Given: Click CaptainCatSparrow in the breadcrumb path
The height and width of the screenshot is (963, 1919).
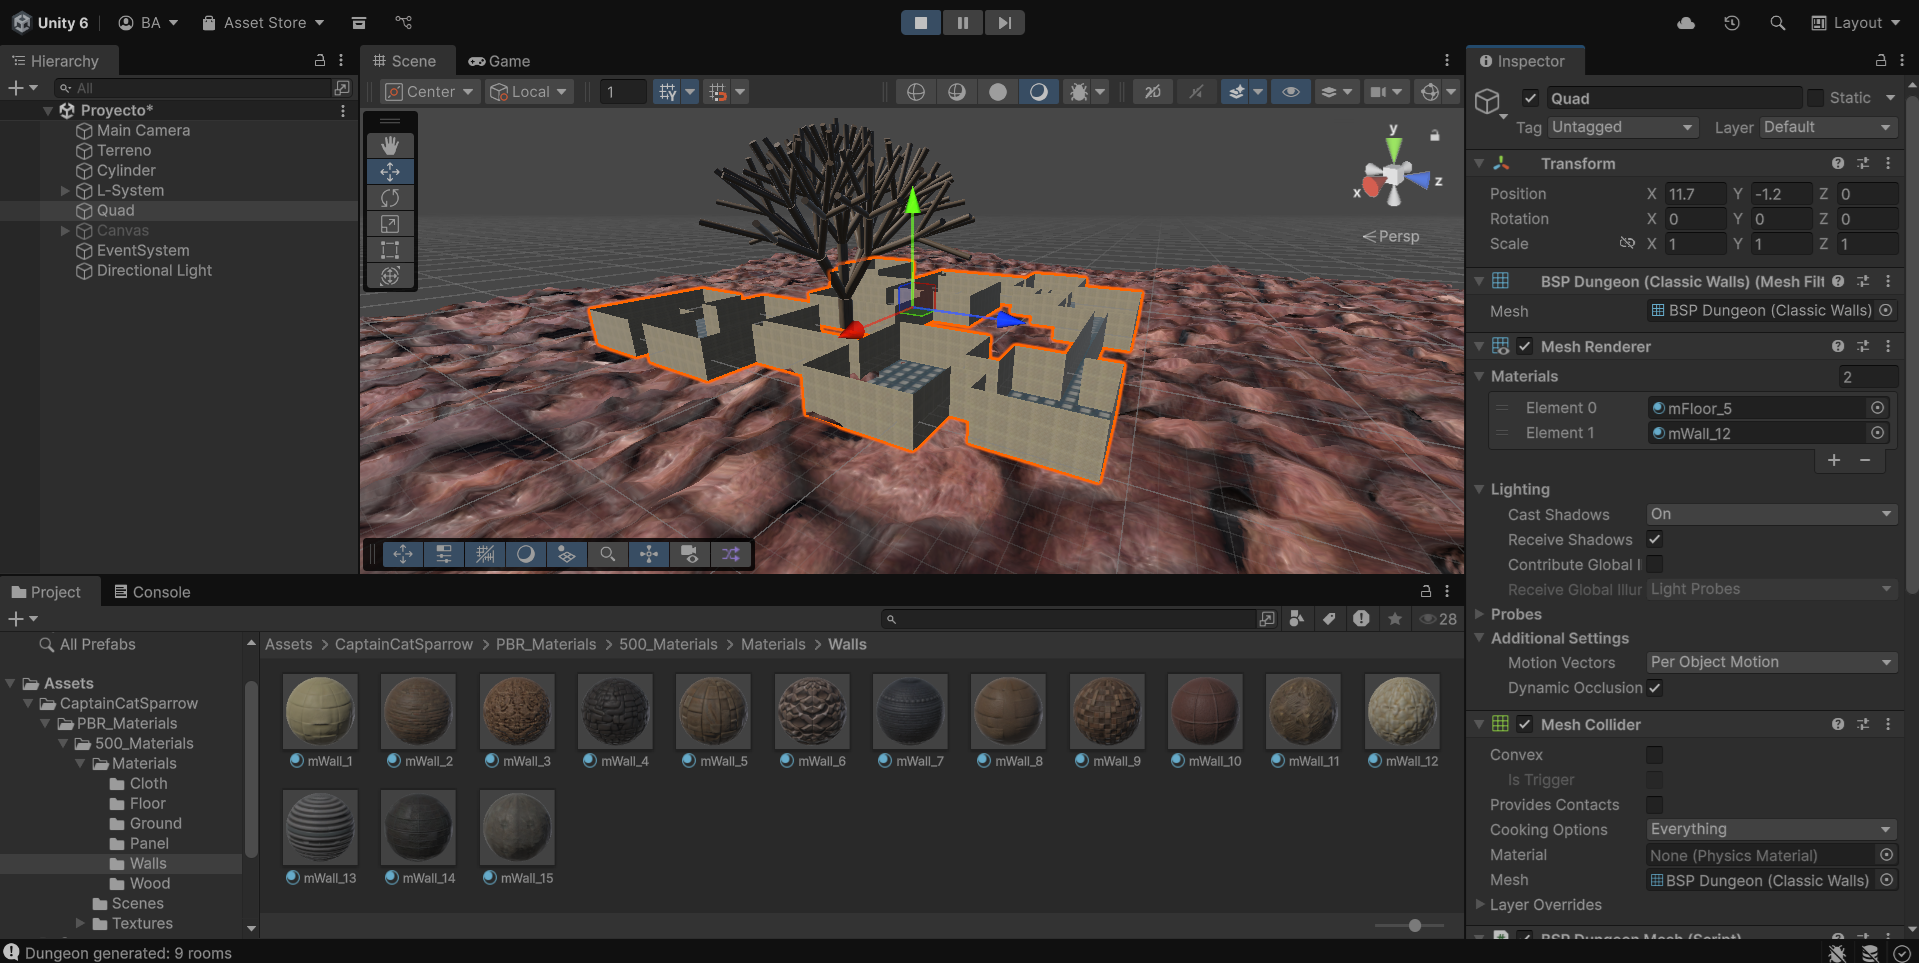Looking at the screenshot, I should 404,645.
